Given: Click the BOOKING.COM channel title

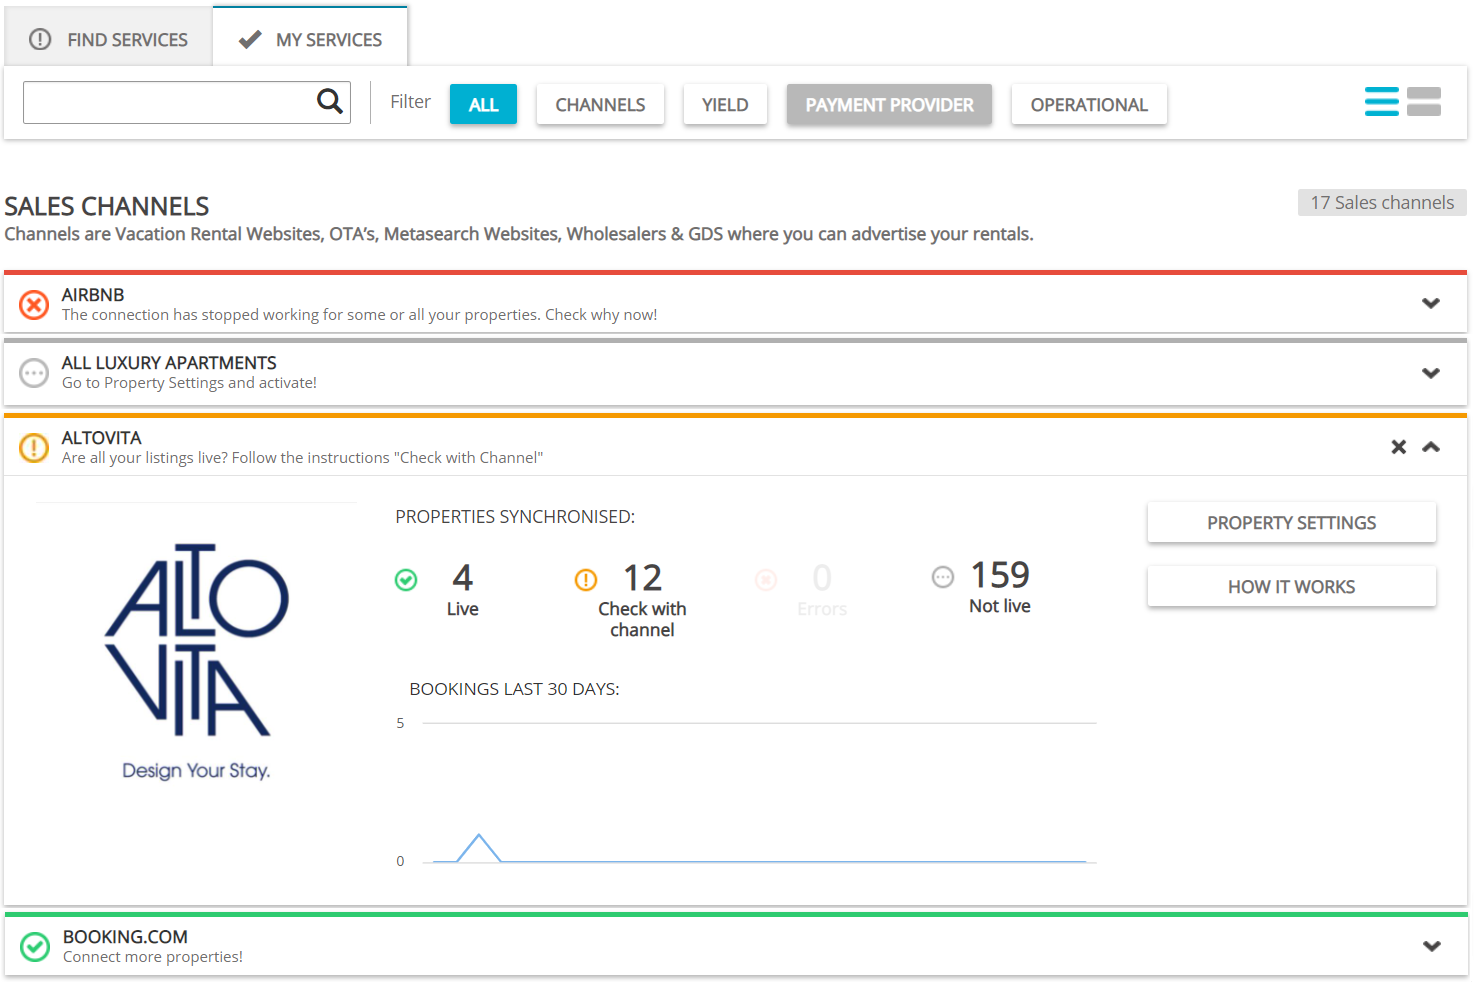Looking at the screenshot, I should click(125, 937).
